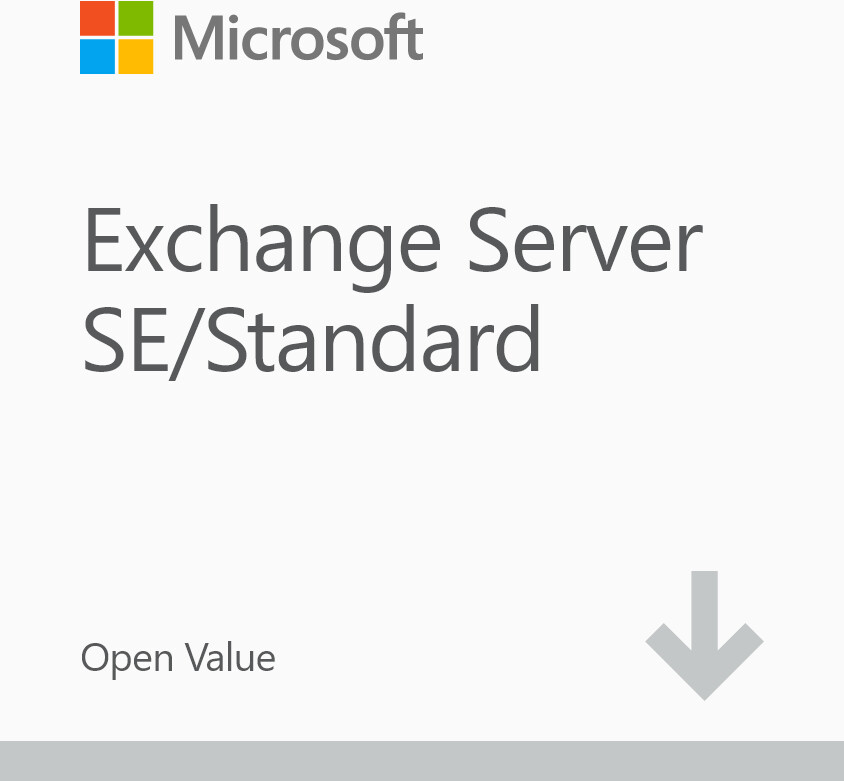
Task: Click the word "Server" in the title
Action: click(x=585, y=241)
